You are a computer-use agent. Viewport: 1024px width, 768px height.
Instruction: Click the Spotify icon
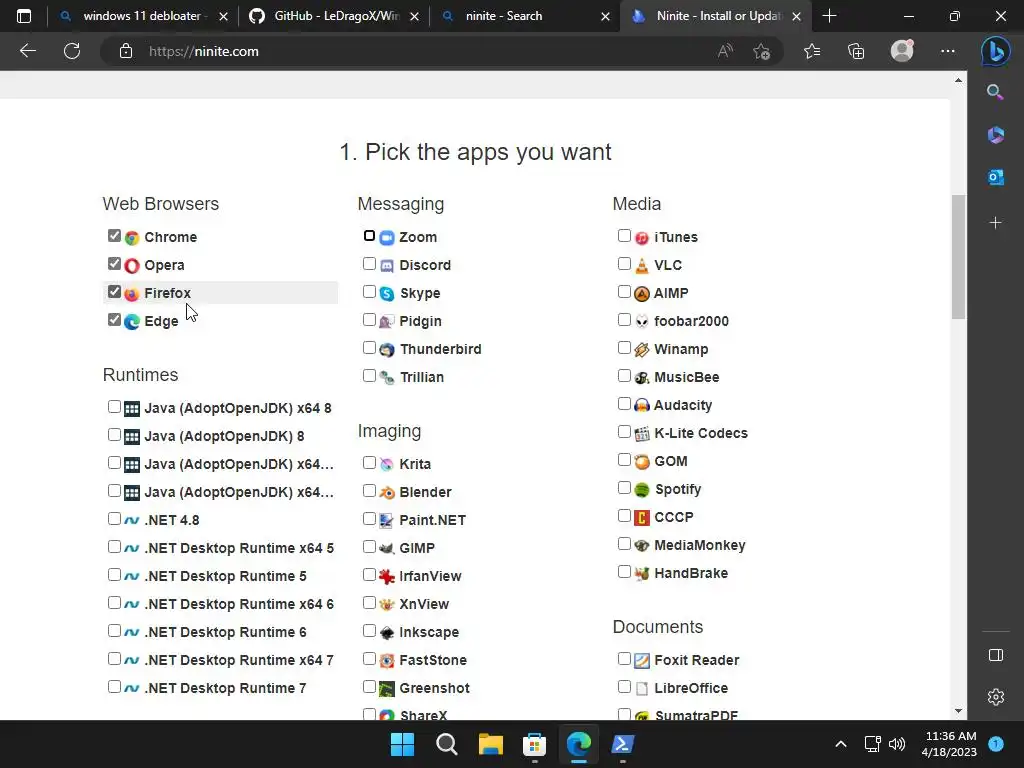click(642, 490)
